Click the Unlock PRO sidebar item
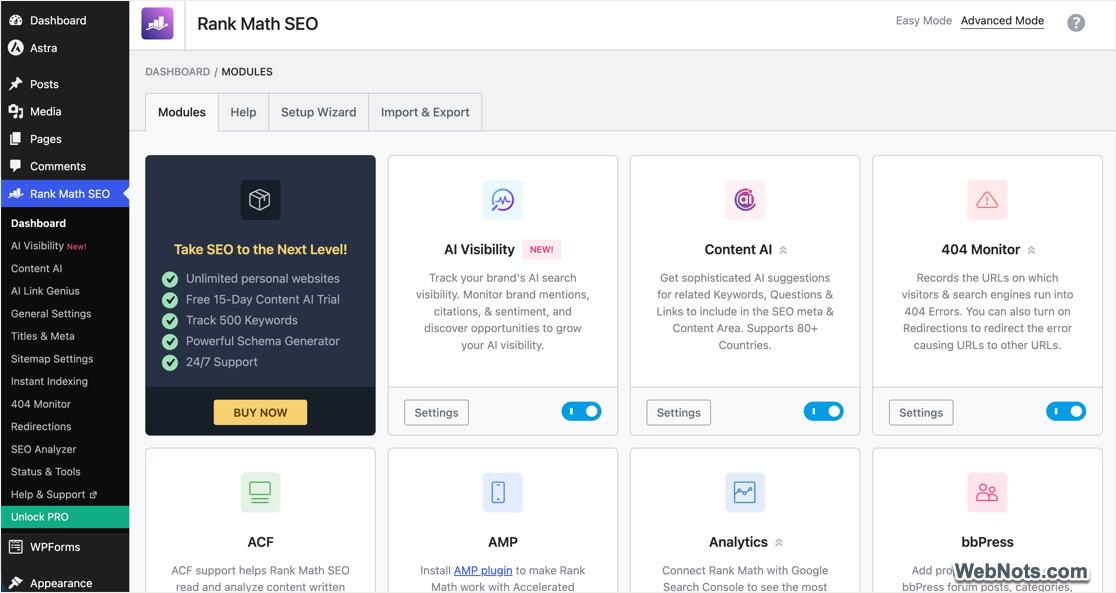Viewport: 1116px width, 593px height. [65, 517]
